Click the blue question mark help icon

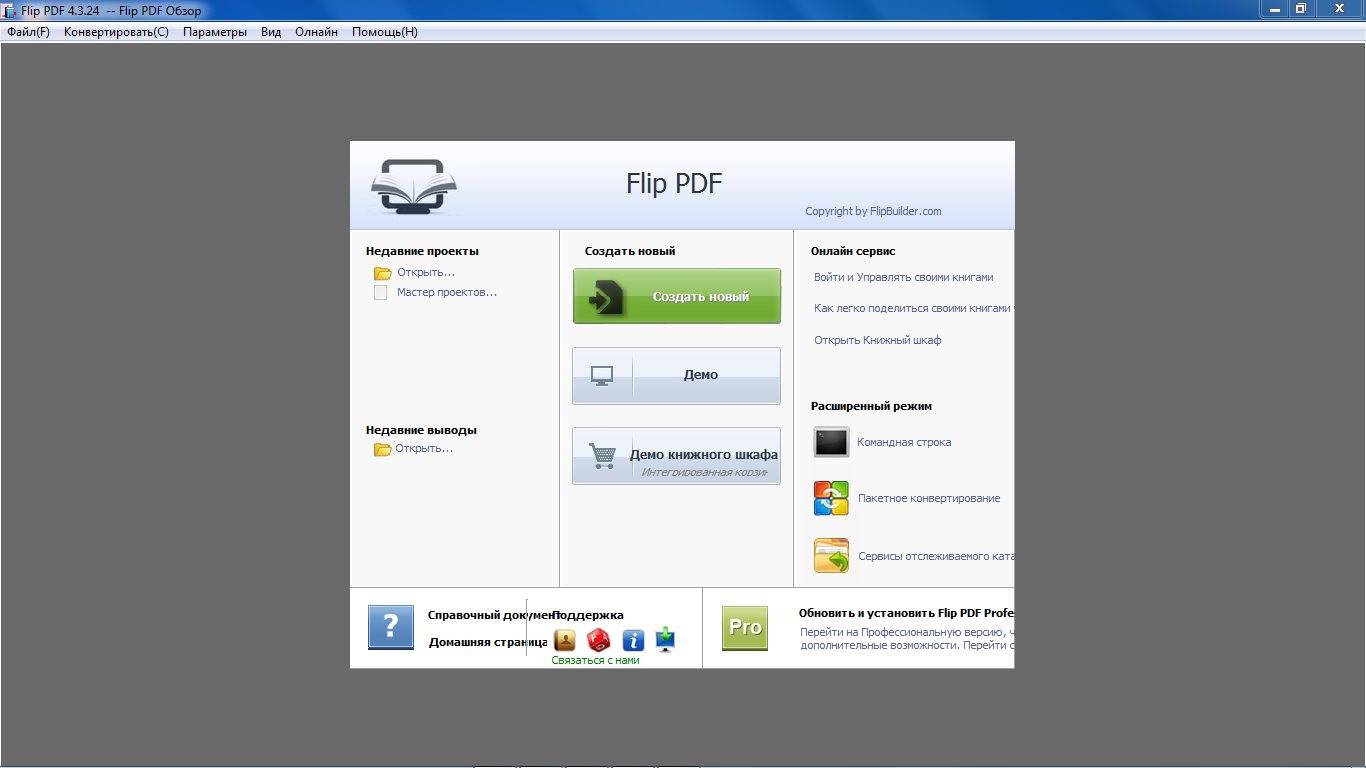pos(390,627)
